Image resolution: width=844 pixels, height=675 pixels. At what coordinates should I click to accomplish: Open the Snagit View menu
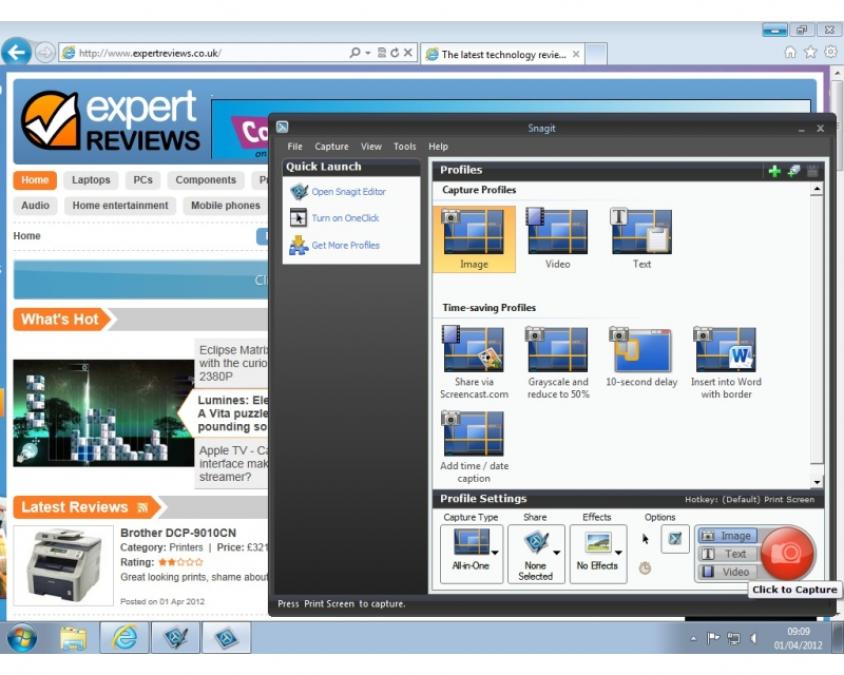pyautogui.click(x=371, y=146)
